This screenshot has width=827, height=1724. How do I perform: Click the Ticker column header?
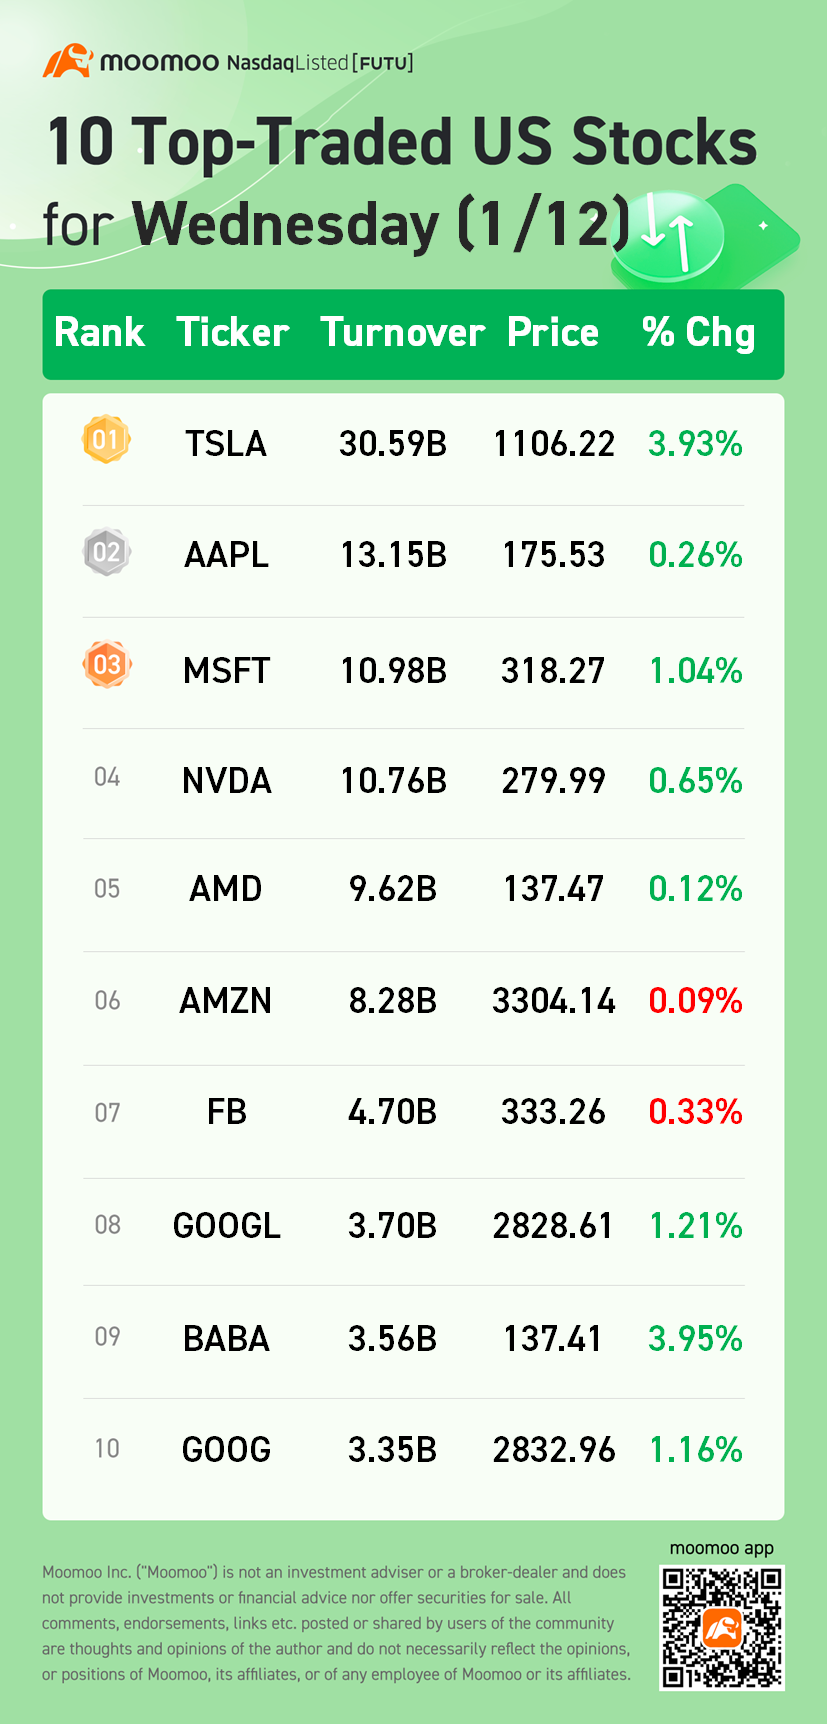point(233,333)
